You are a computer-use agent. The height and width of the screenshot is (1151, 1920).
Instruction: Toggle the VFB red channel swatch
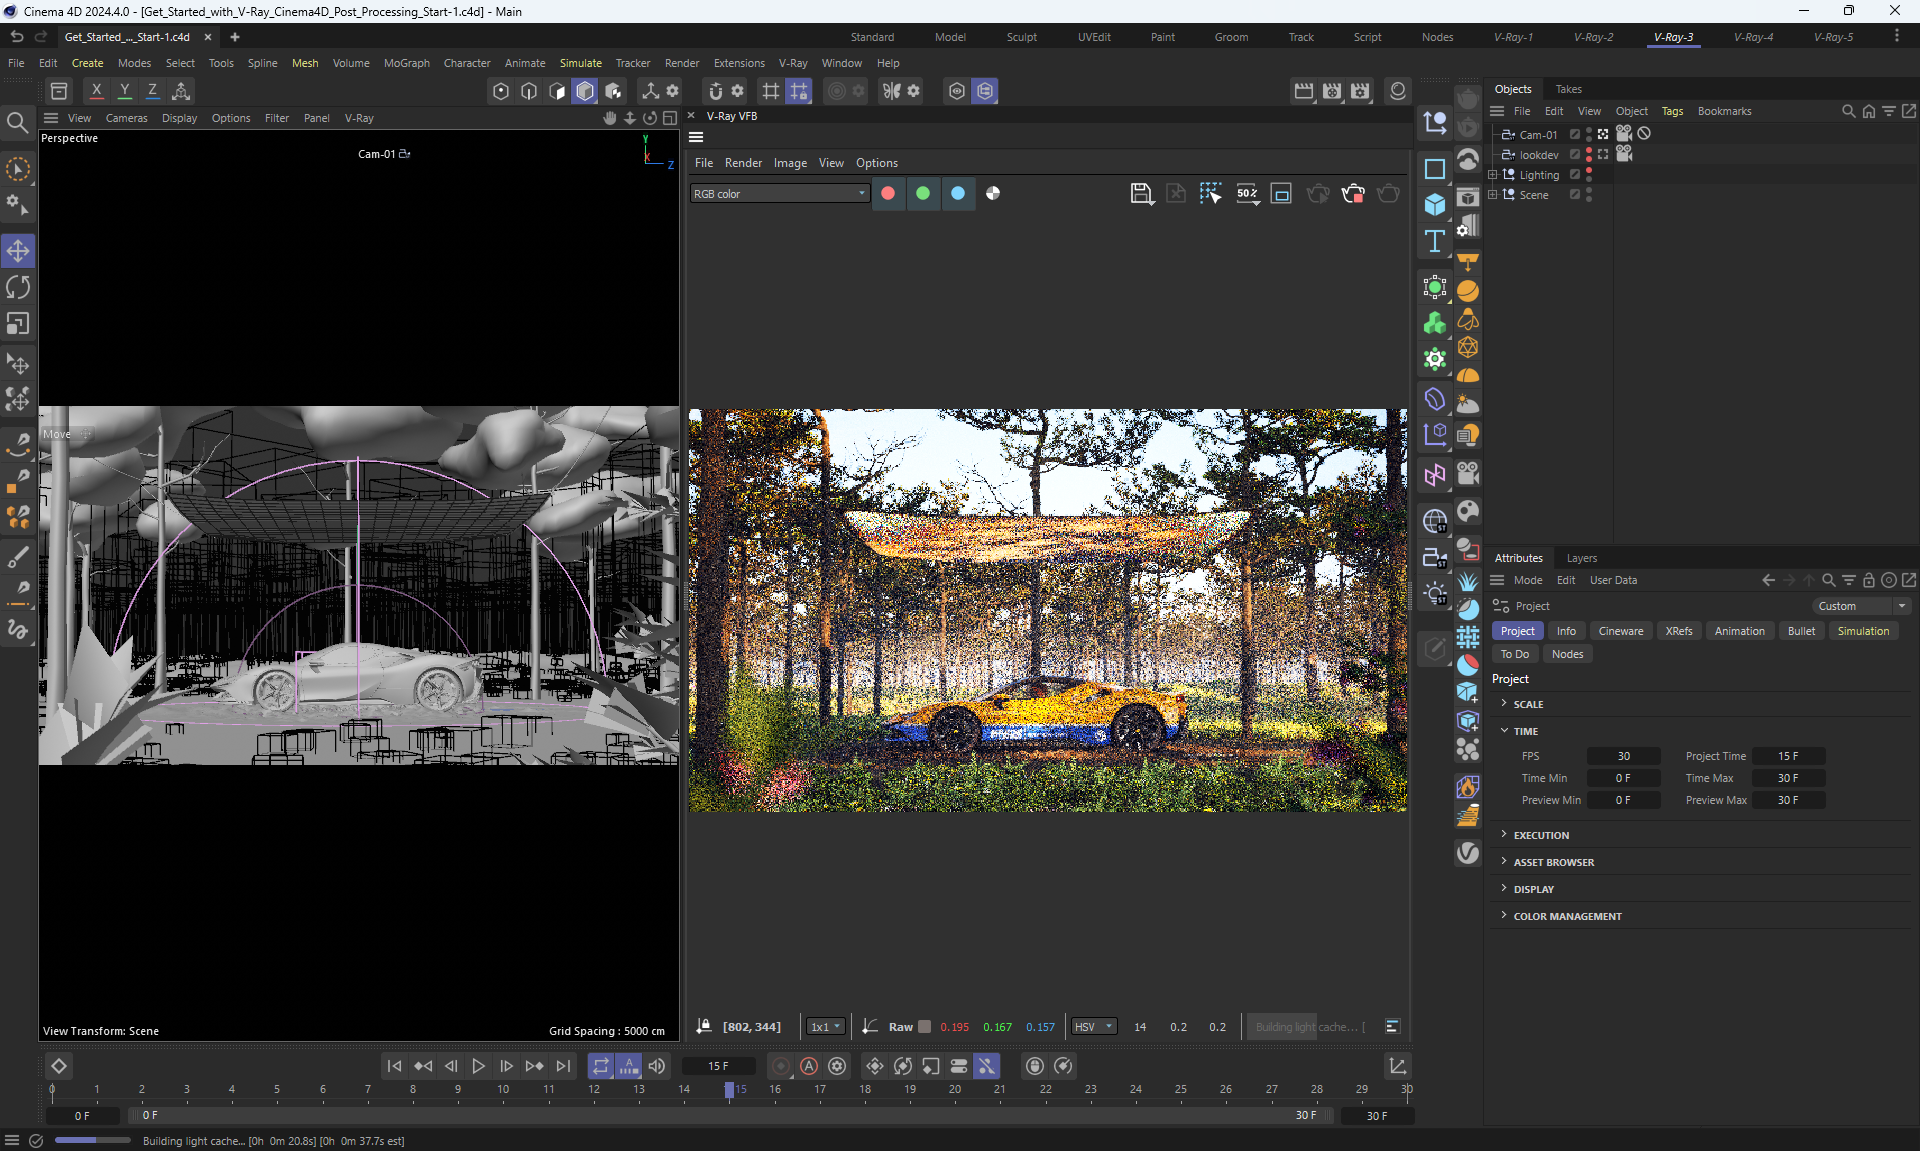[888, 194]
